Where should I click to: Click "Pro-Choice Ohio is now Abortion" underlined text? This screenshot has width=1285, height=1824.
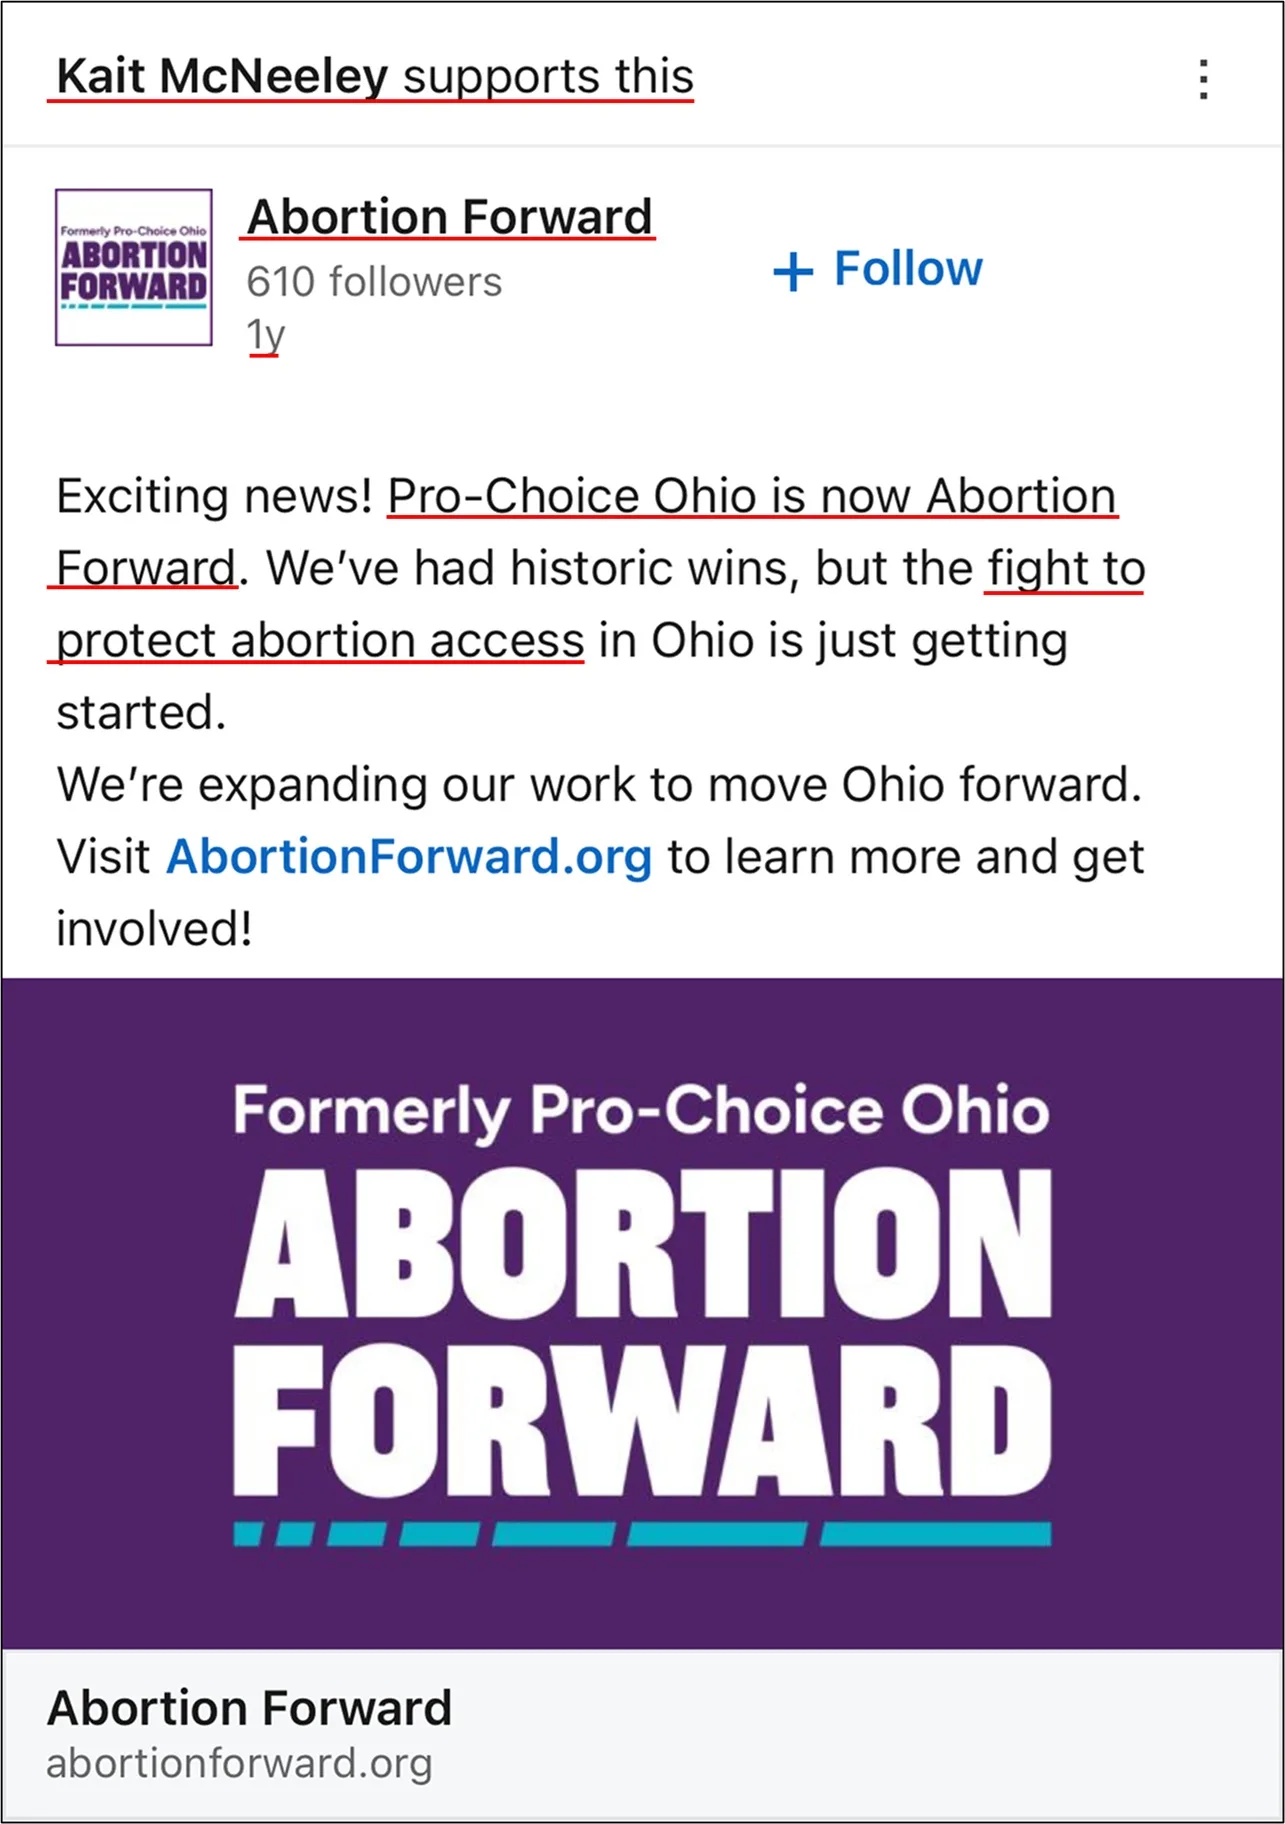coord(752,496)
